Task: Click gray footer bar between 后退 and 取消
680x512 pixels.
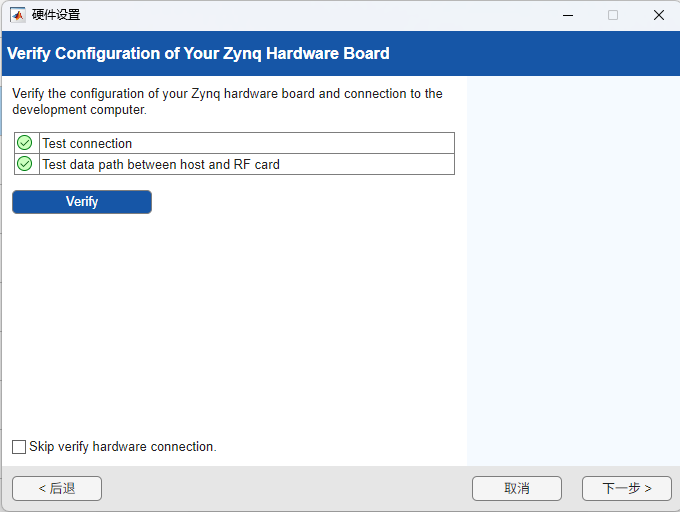Action: point(286,489)
